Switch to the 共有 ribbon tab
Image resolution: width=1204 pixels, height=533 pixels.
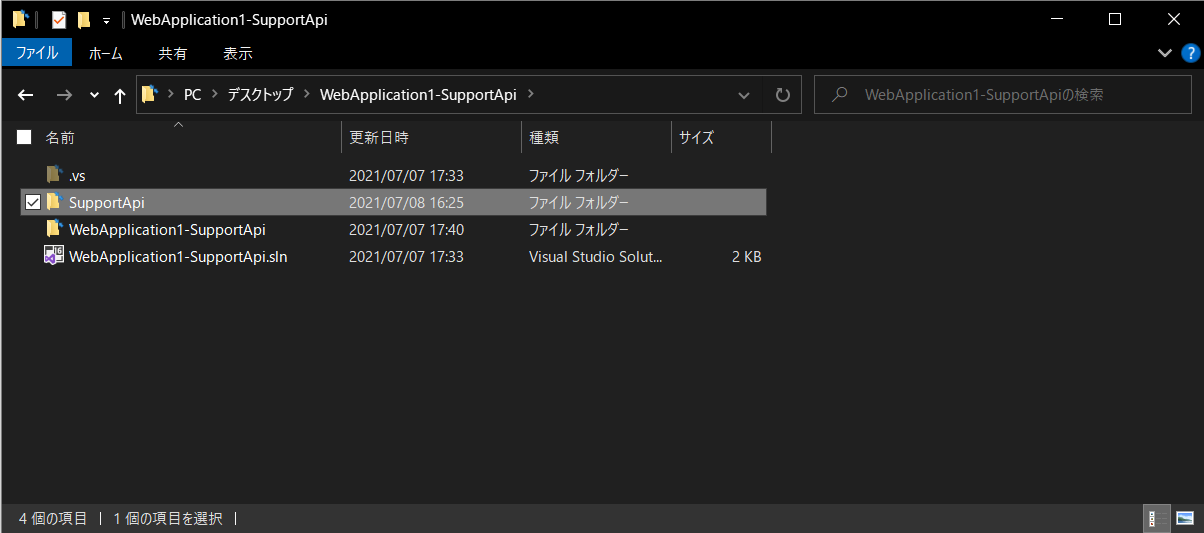click(x=173, y=53)
